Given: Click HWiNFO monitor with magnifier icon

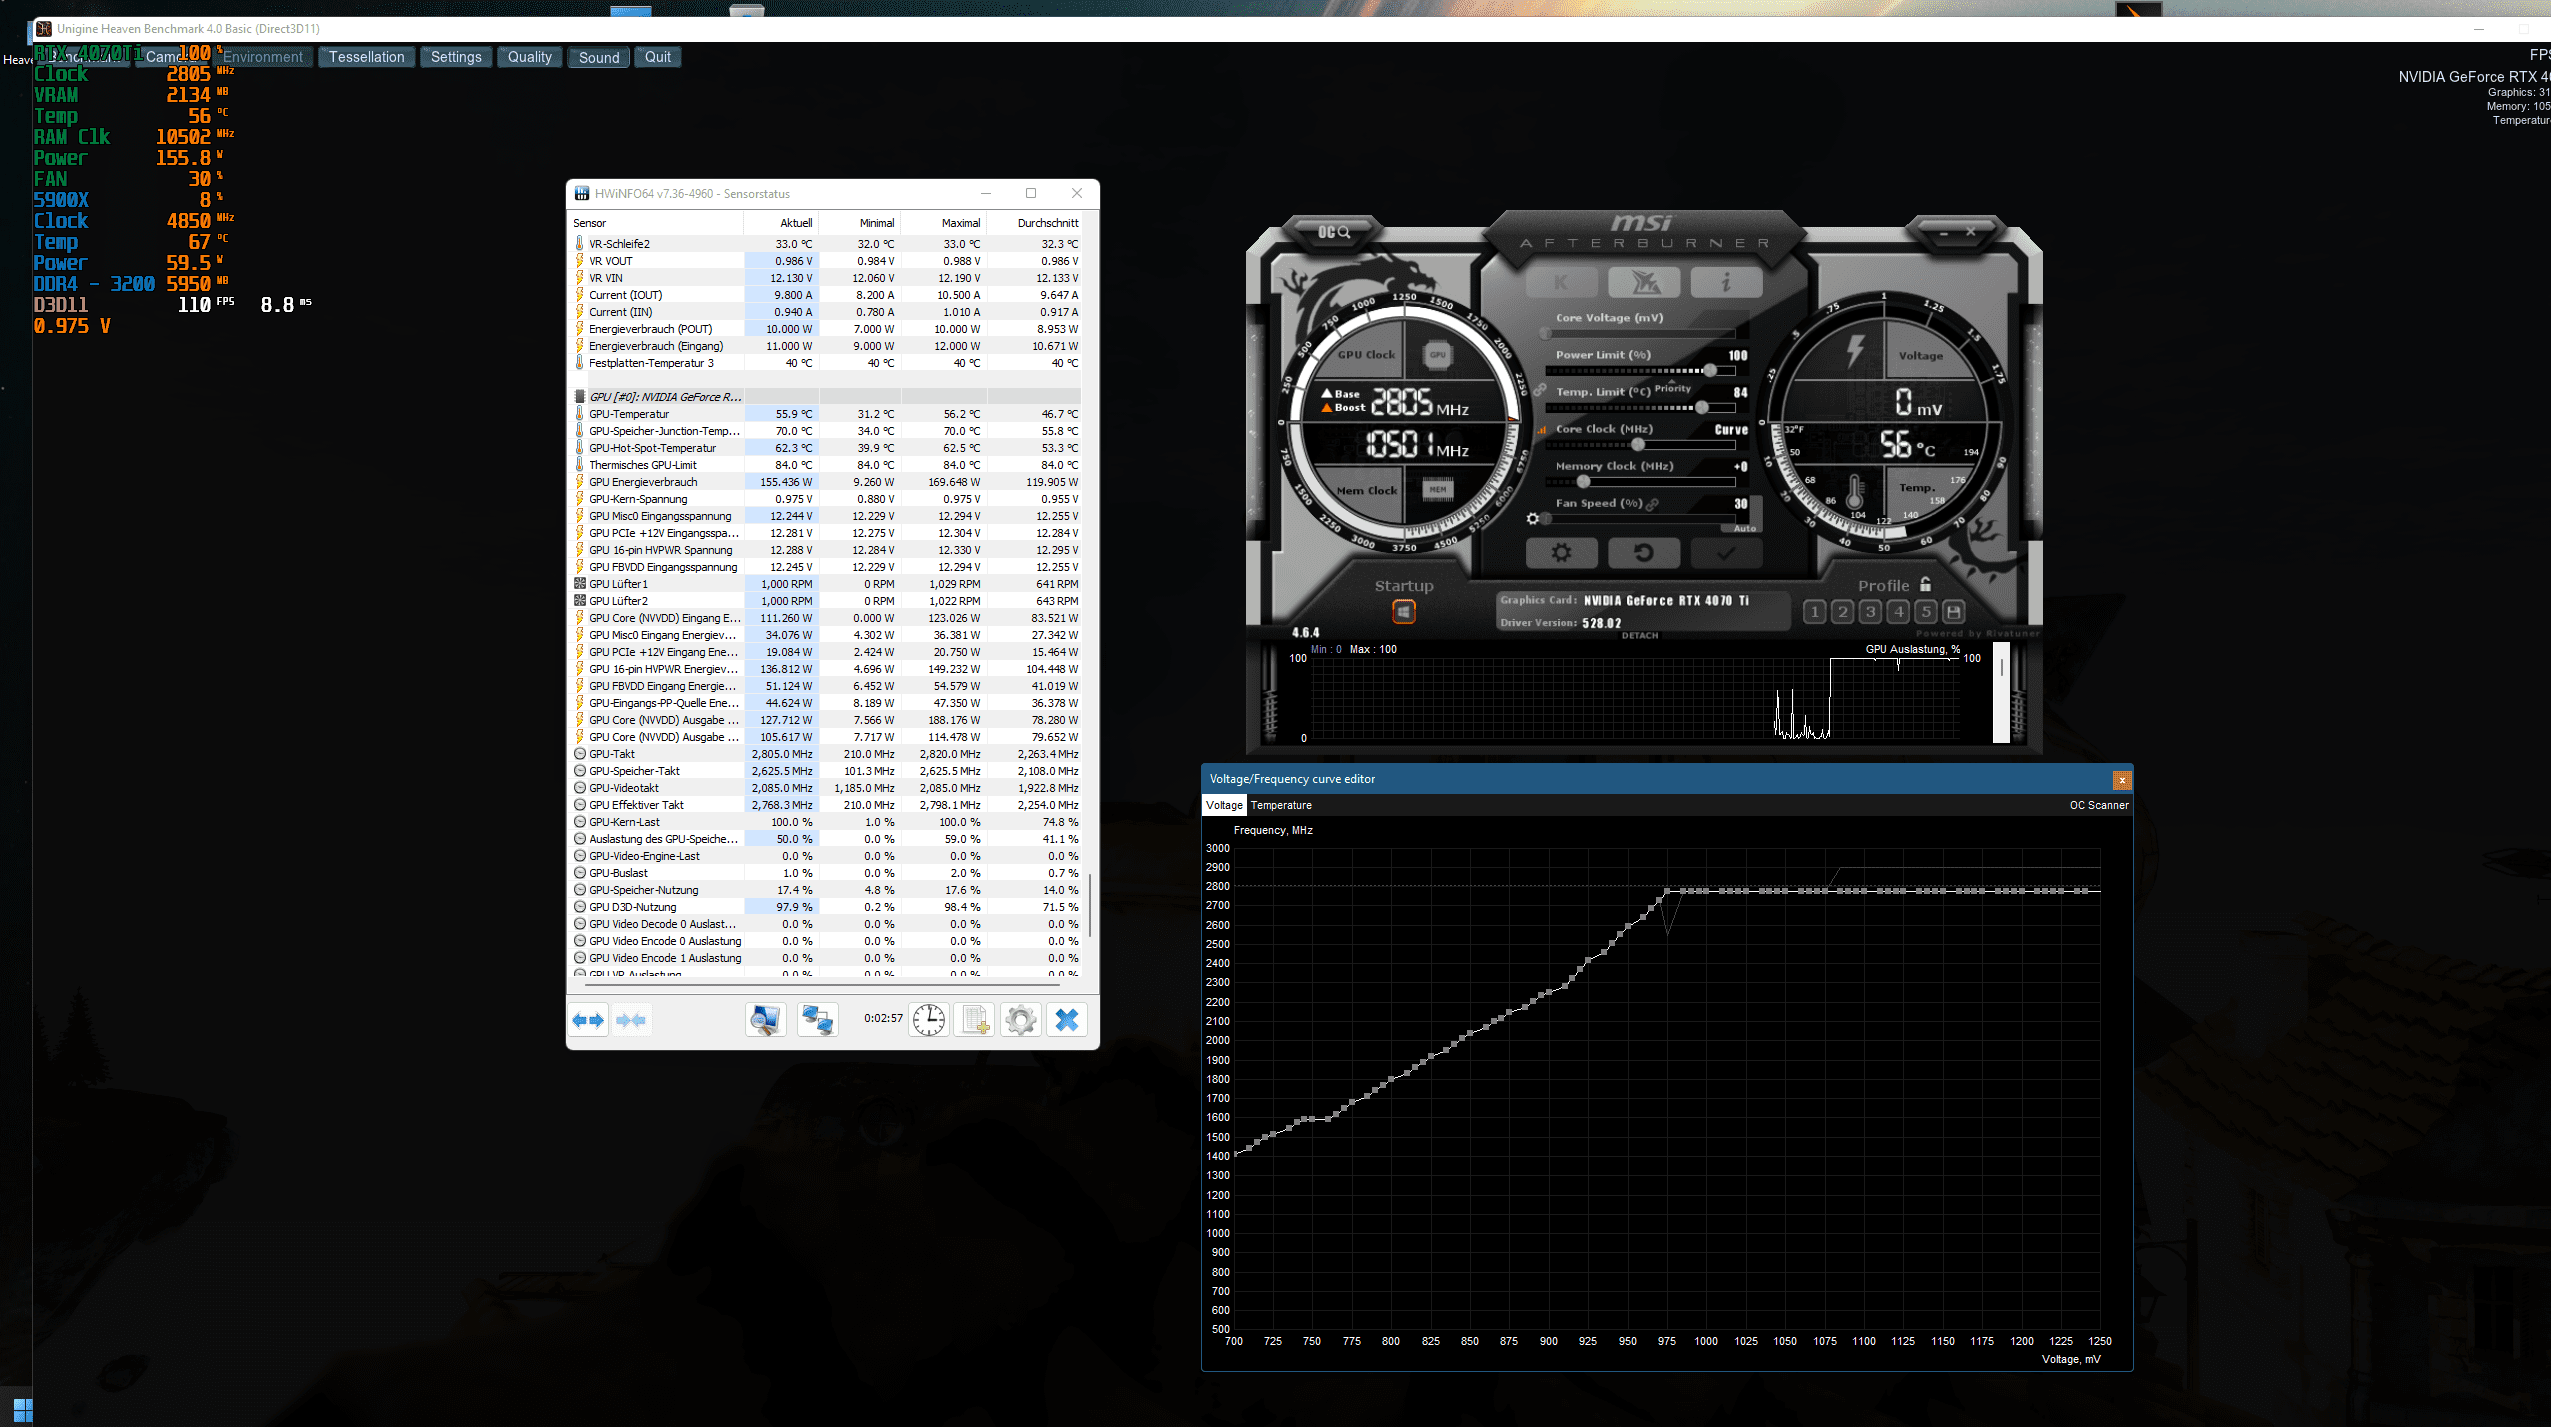Looking at the screenshot, I should (x=766, y=1020).
